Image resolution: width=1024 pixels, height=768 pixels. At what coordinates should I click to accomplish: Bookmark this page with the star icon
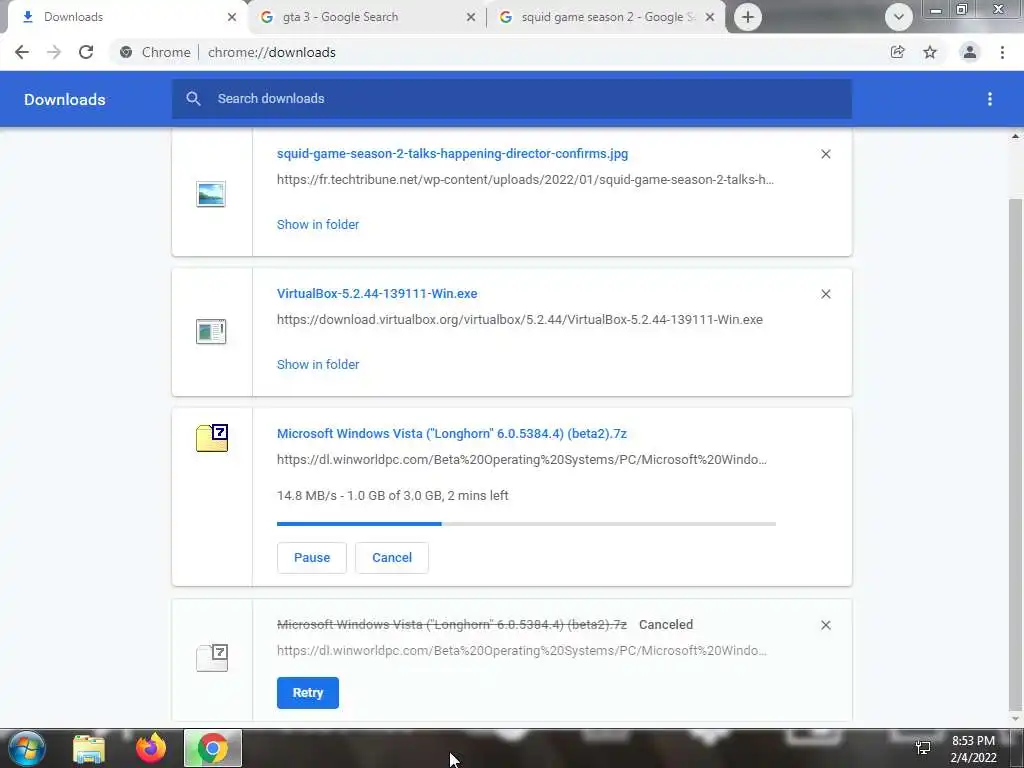pos(930,52)
